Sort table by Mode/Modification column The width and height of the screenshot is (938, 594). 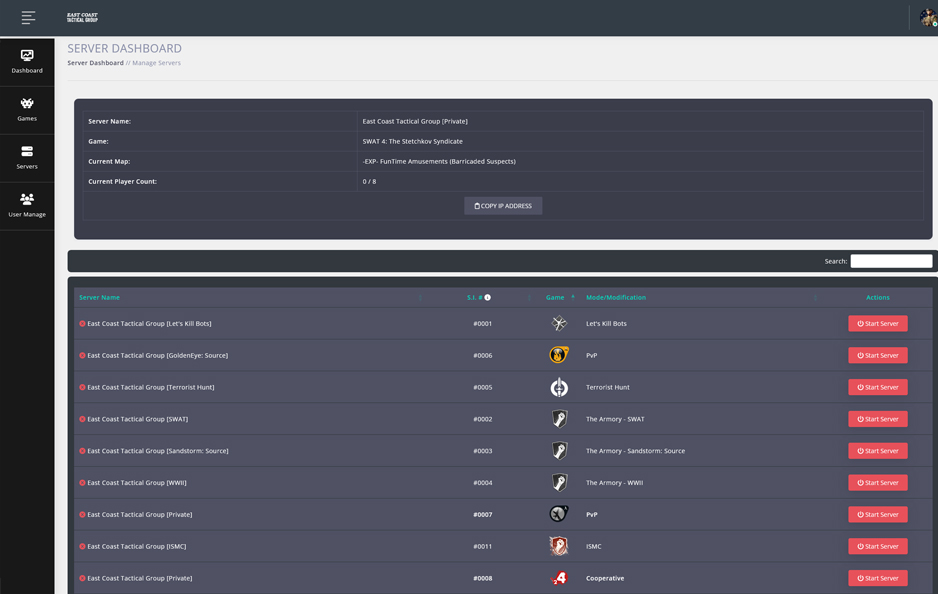tap(616, 297)
